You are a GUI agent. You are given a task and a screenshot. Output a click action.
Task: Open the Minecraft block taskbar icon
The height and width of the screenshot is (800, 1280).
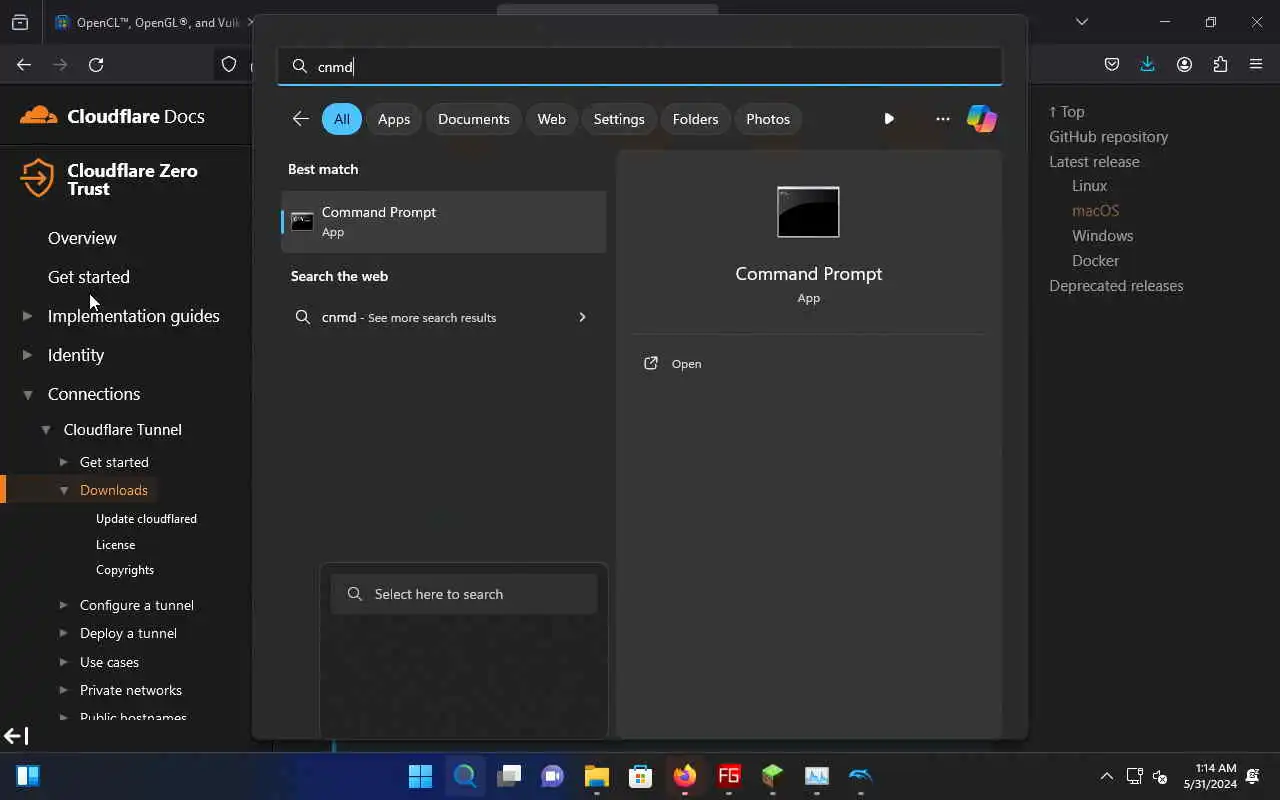pyautogui.click(x=773, y=776)
